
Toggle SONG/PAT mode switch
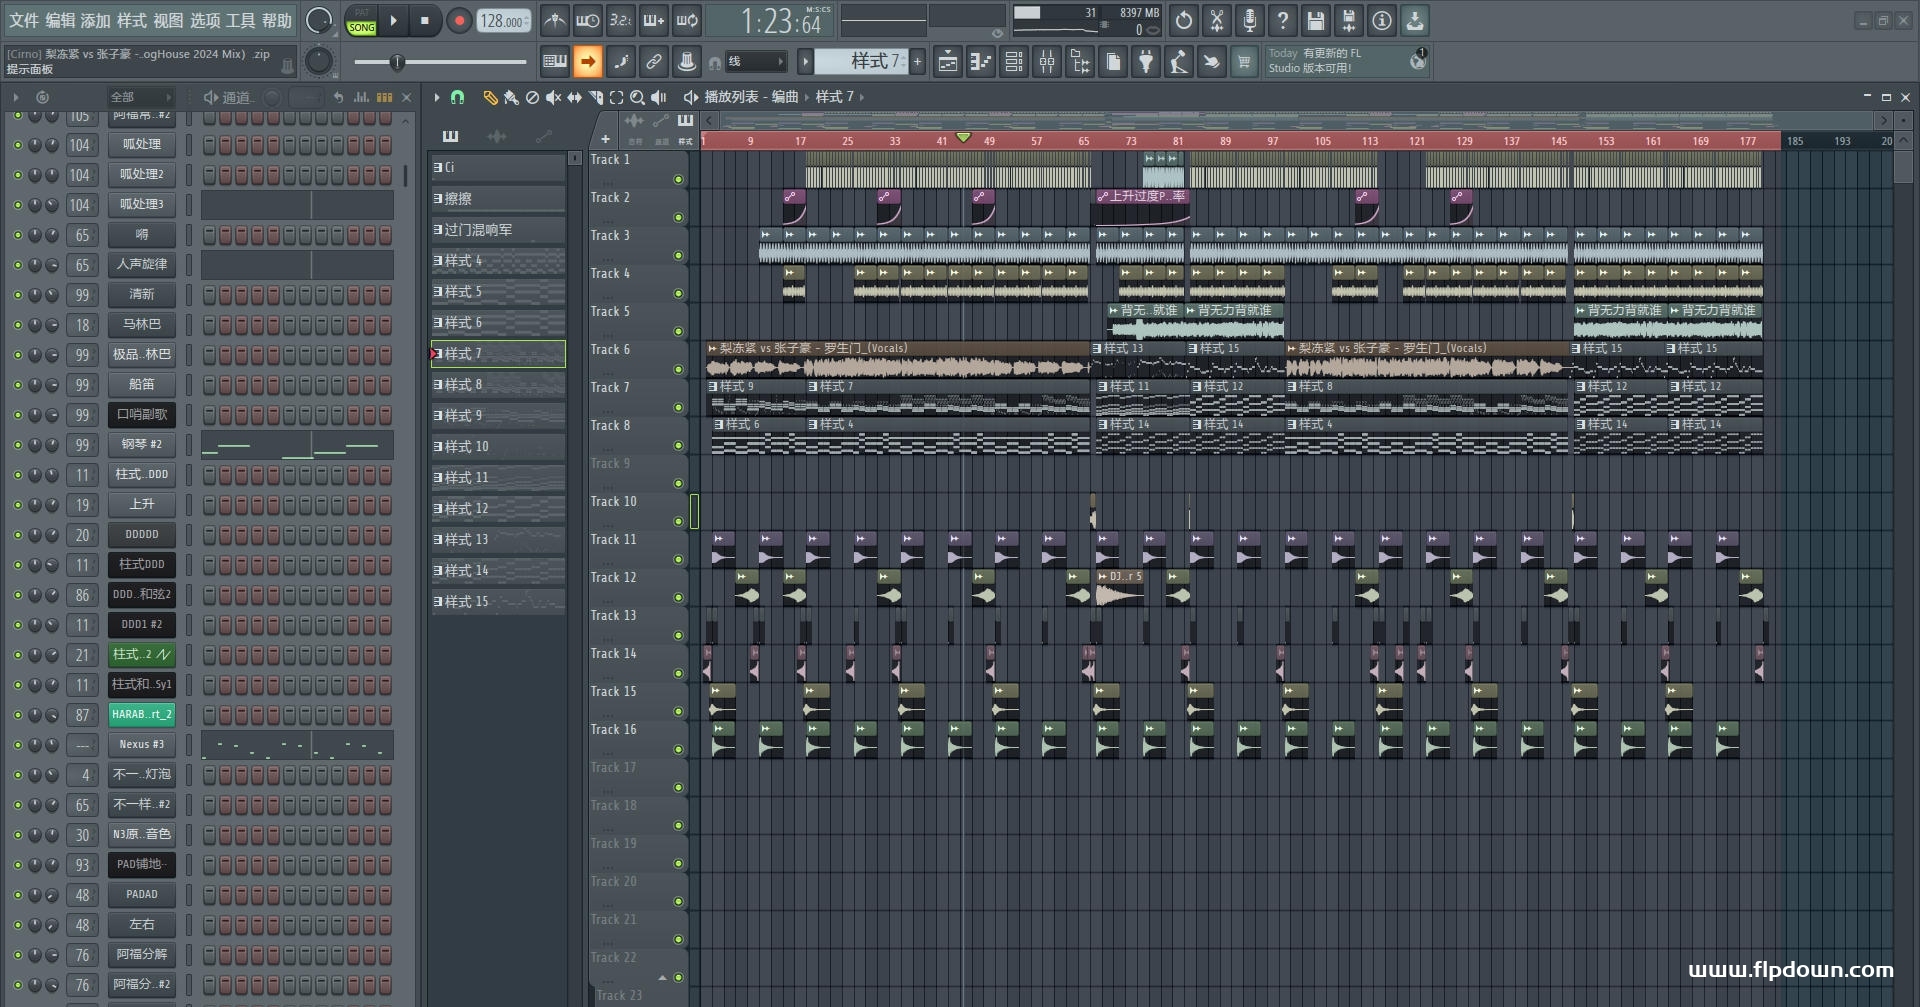(x=362, y=21)
